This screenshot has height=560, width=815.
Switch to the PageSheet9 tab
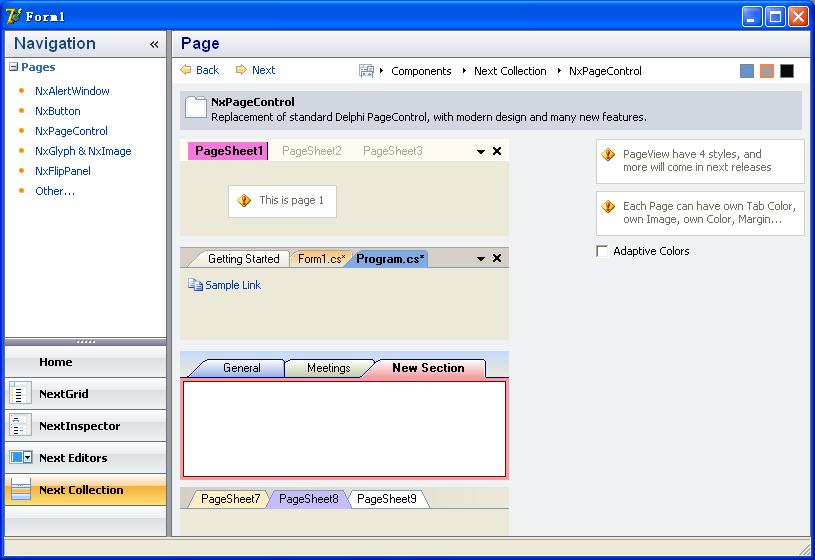387,499
